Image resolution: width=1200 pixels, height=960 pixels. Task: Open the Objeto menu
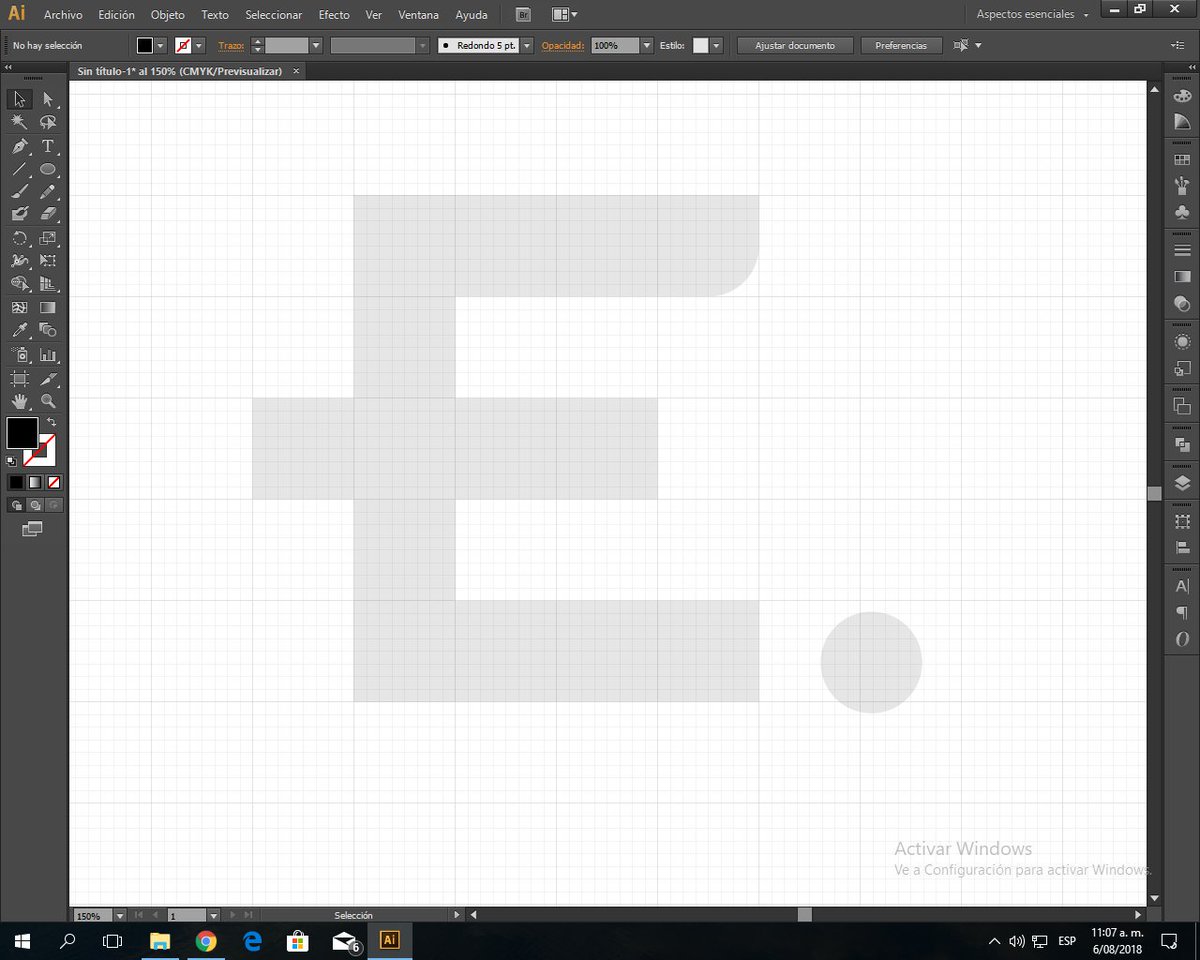pos(168,15)
